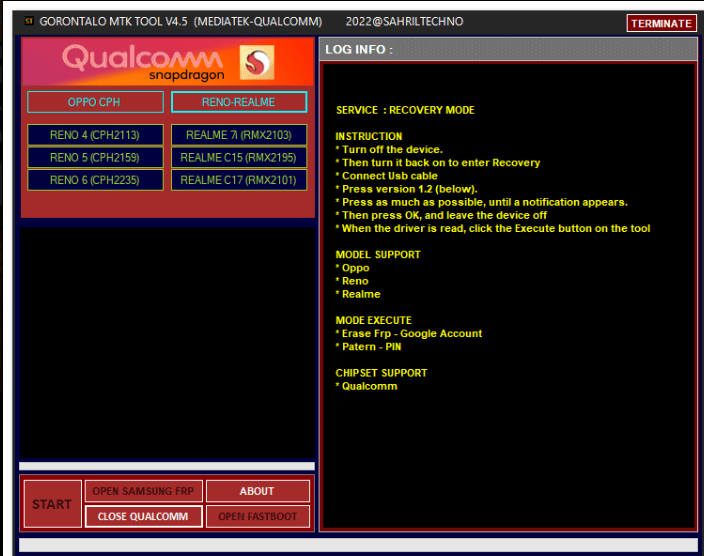Screen dimensions: 704x556
Task: Switch to the OPPO CPH tab
Action: 95,102
